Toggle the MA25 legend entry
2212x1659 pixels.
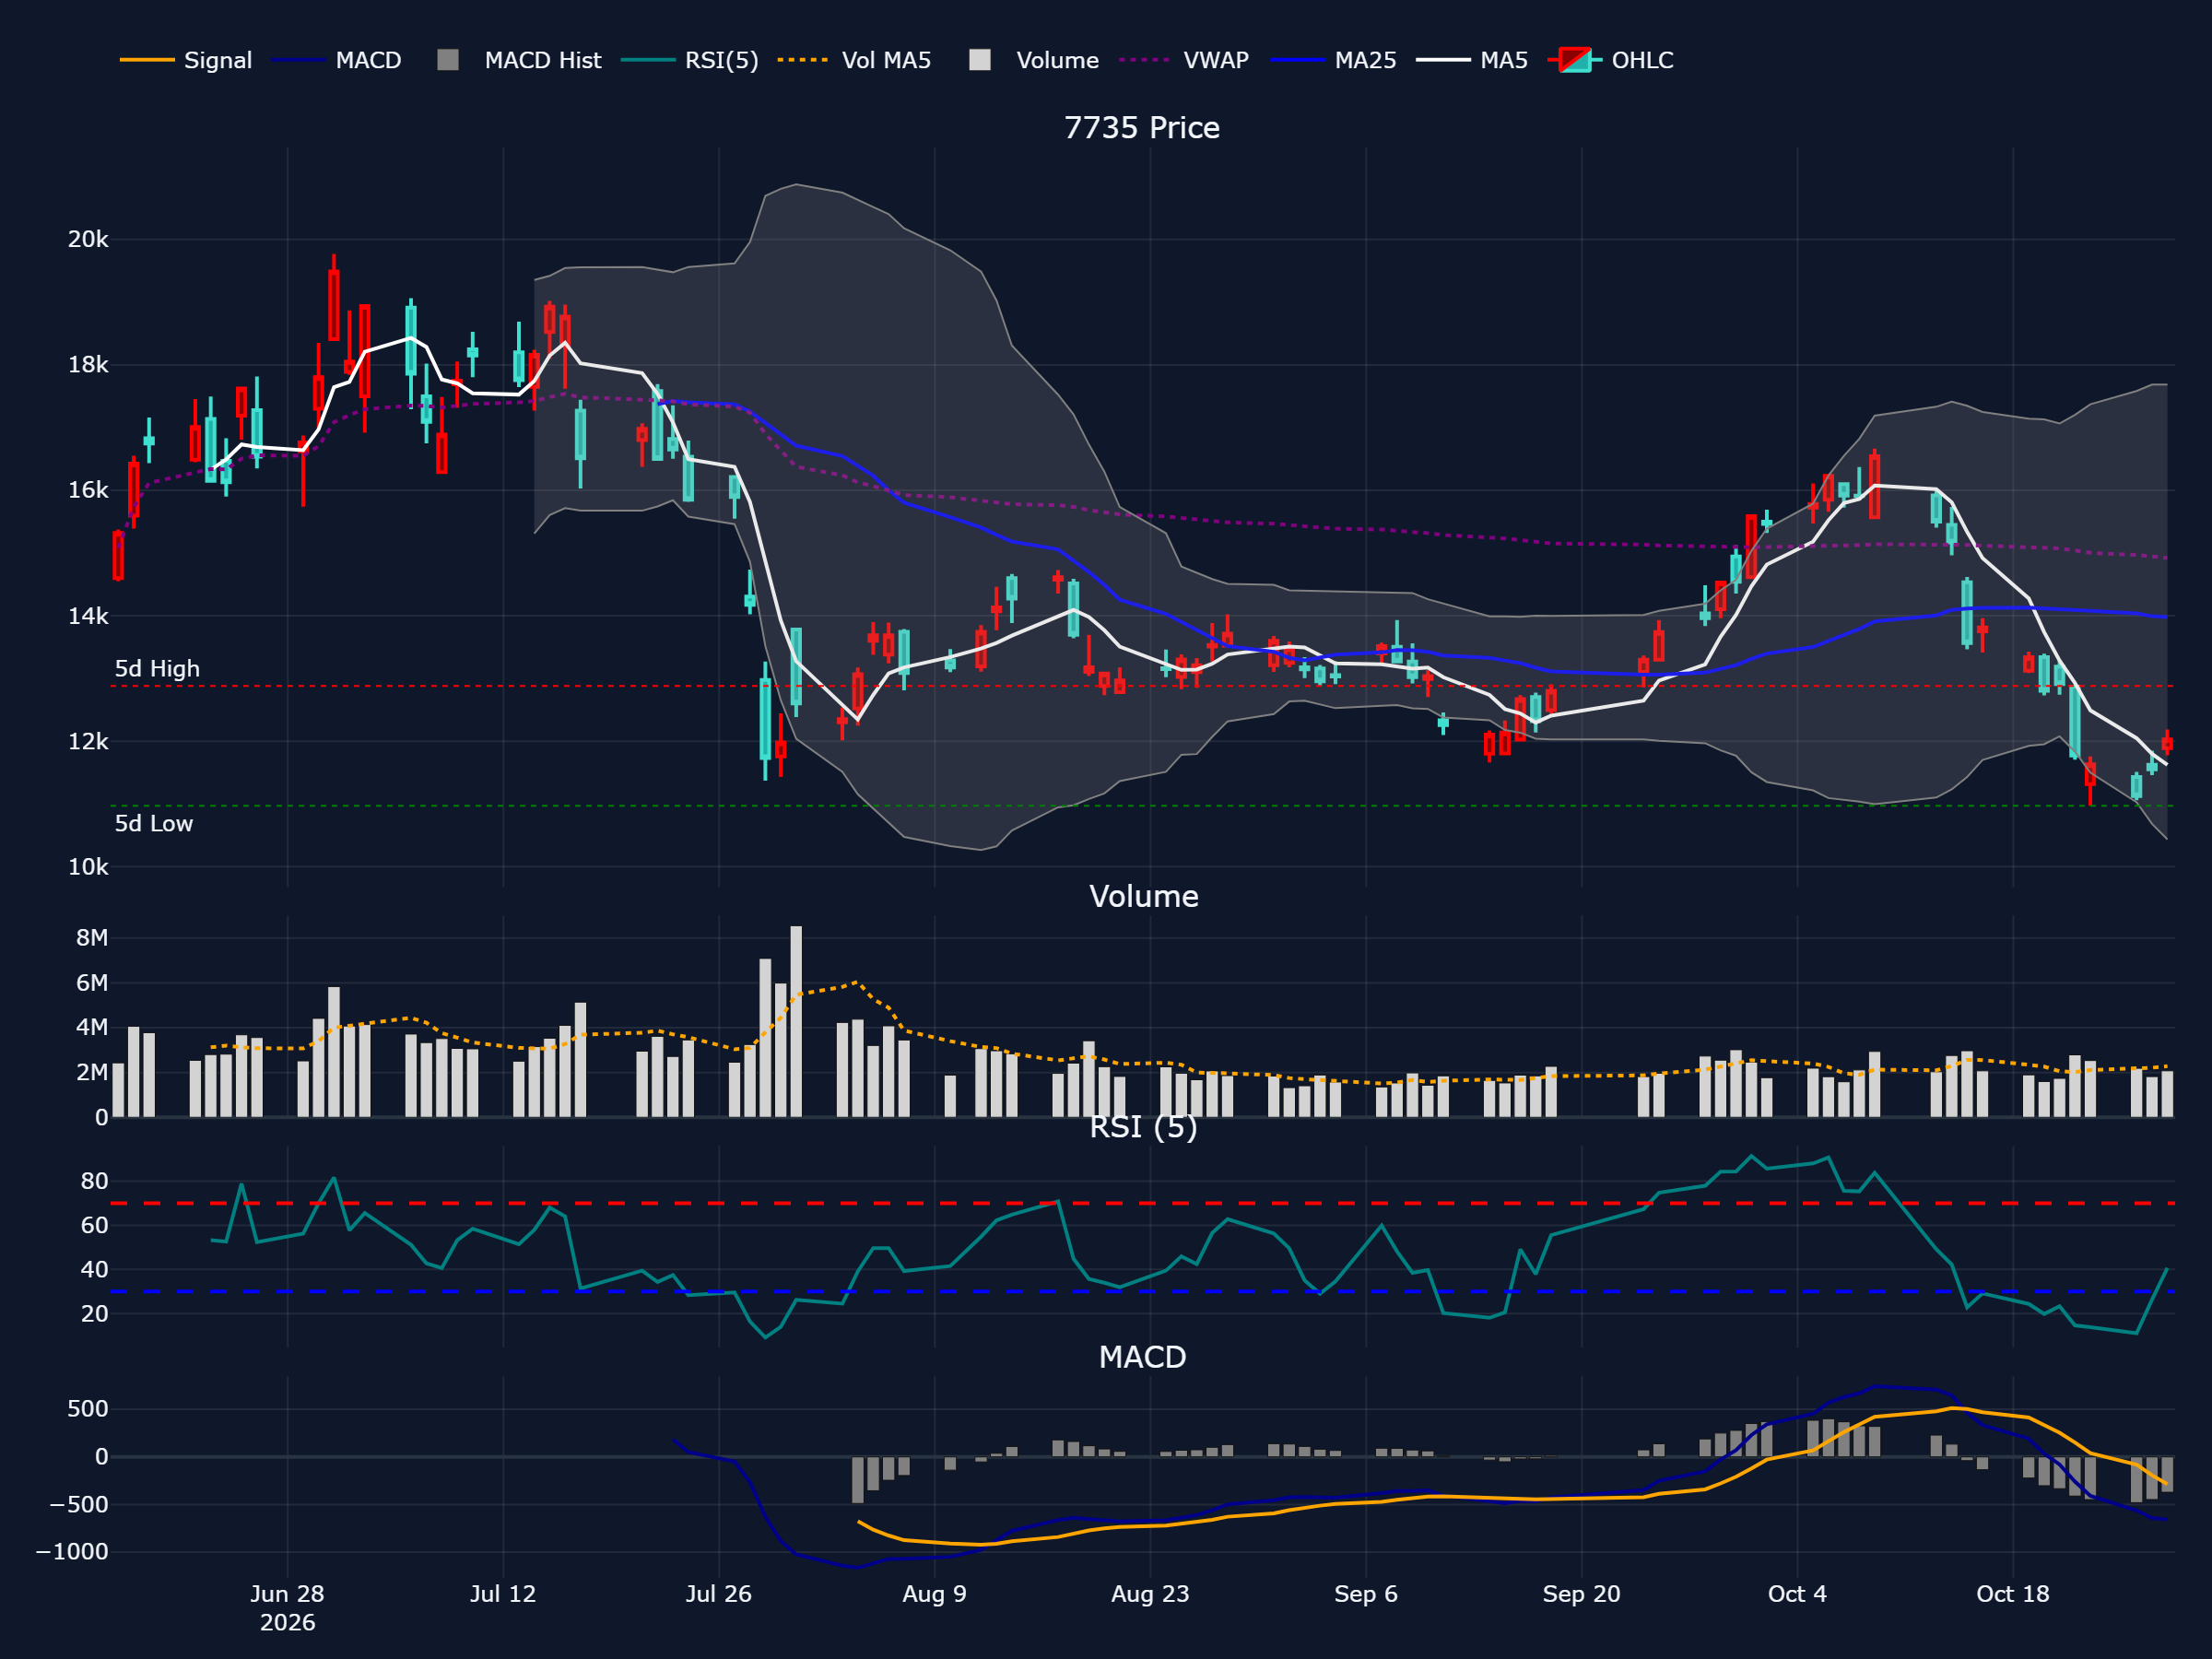coord(1333,60)
